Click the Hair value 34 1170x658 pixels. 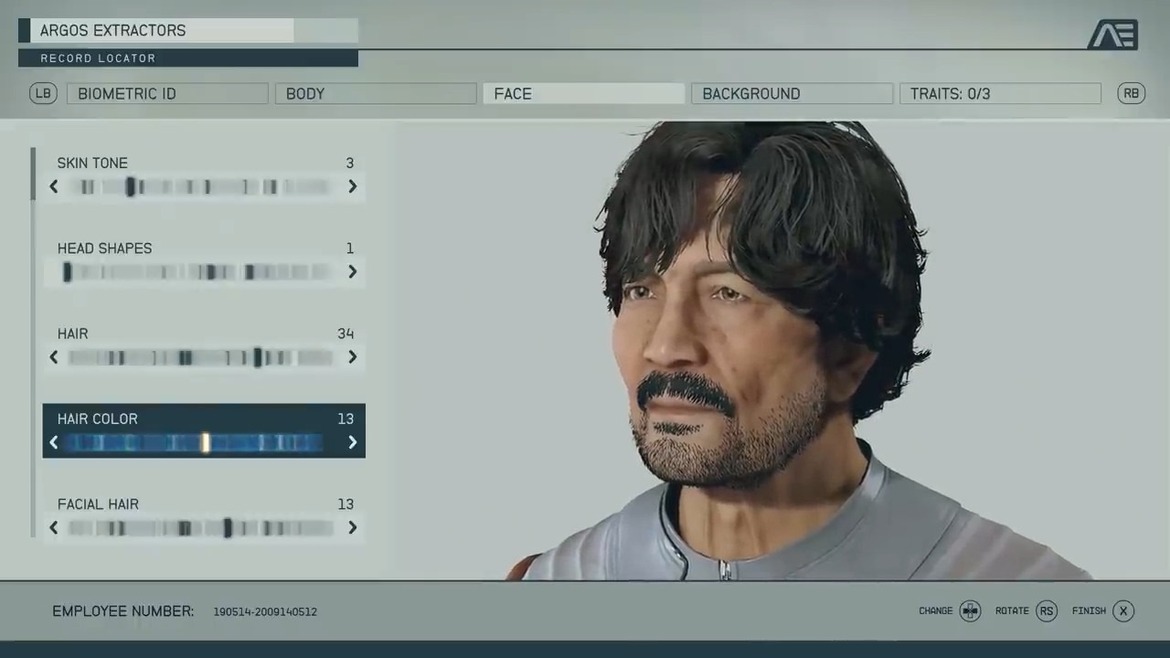click(345, 333)
